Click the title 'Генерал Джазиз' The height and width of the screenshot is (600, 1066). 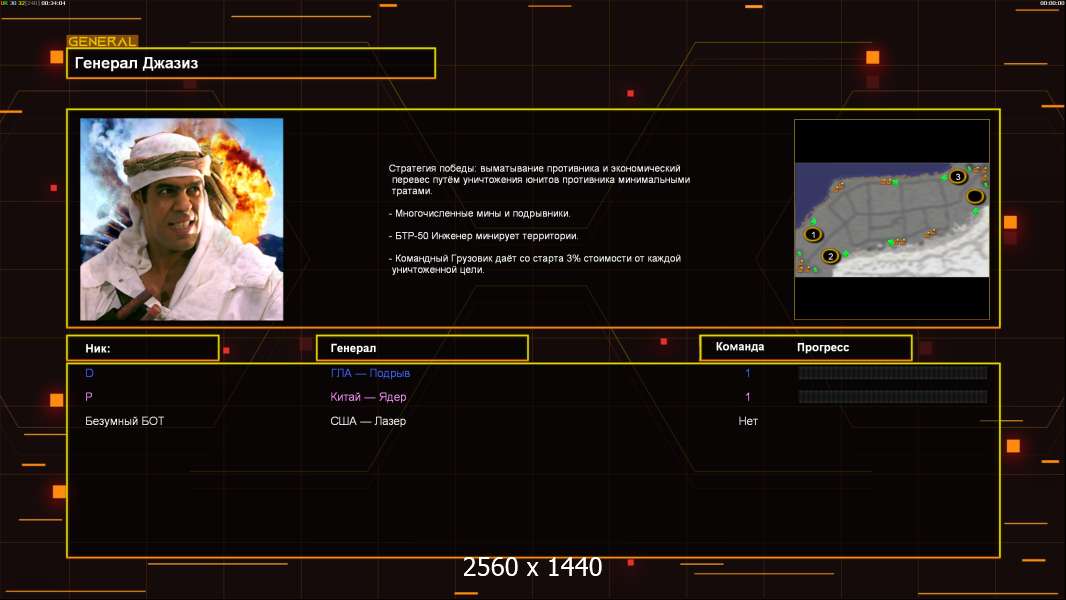[x=136, y=63]
